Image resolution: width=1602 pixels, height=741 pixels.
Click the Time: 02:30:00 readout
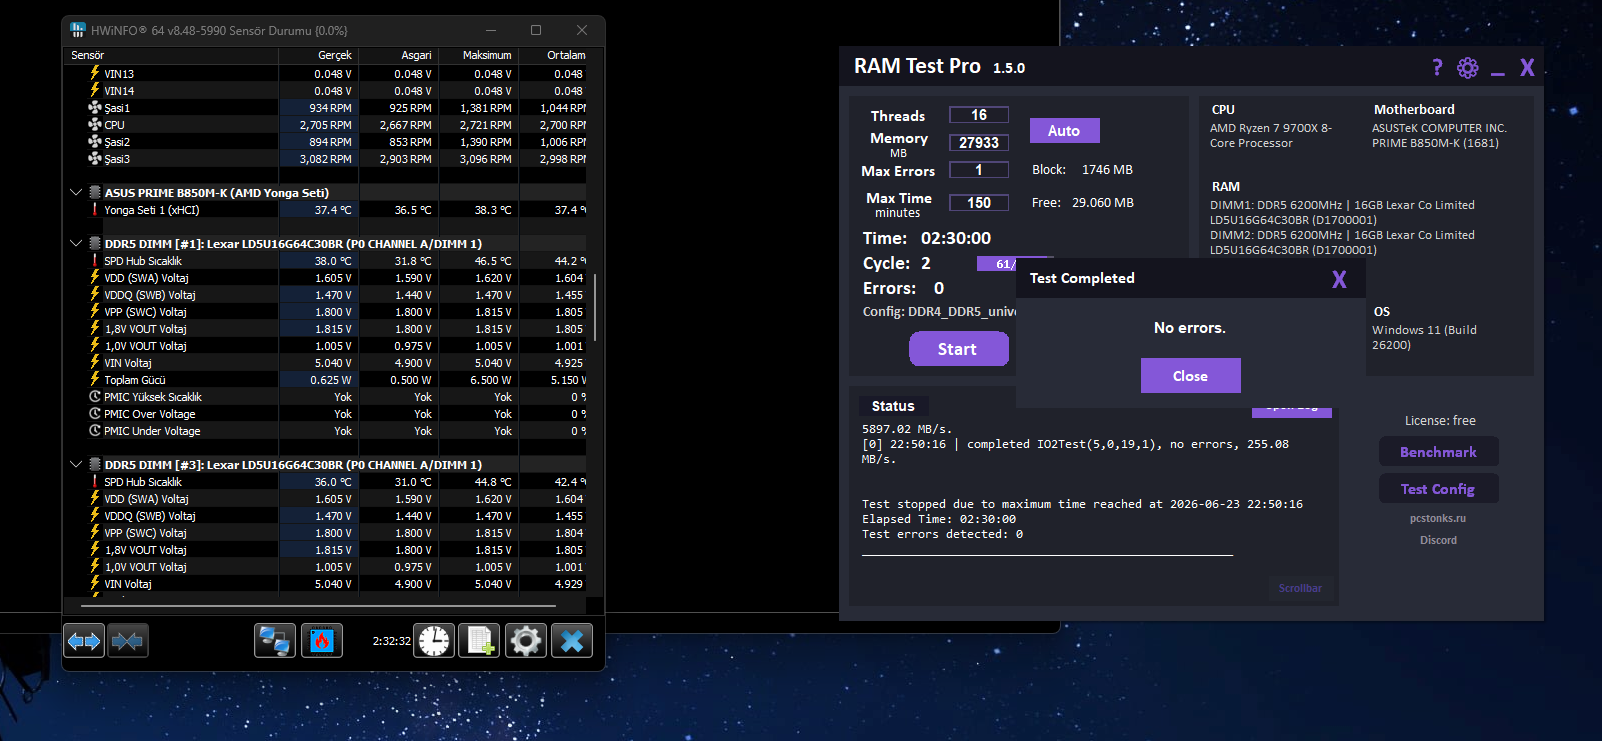point(927,238)
